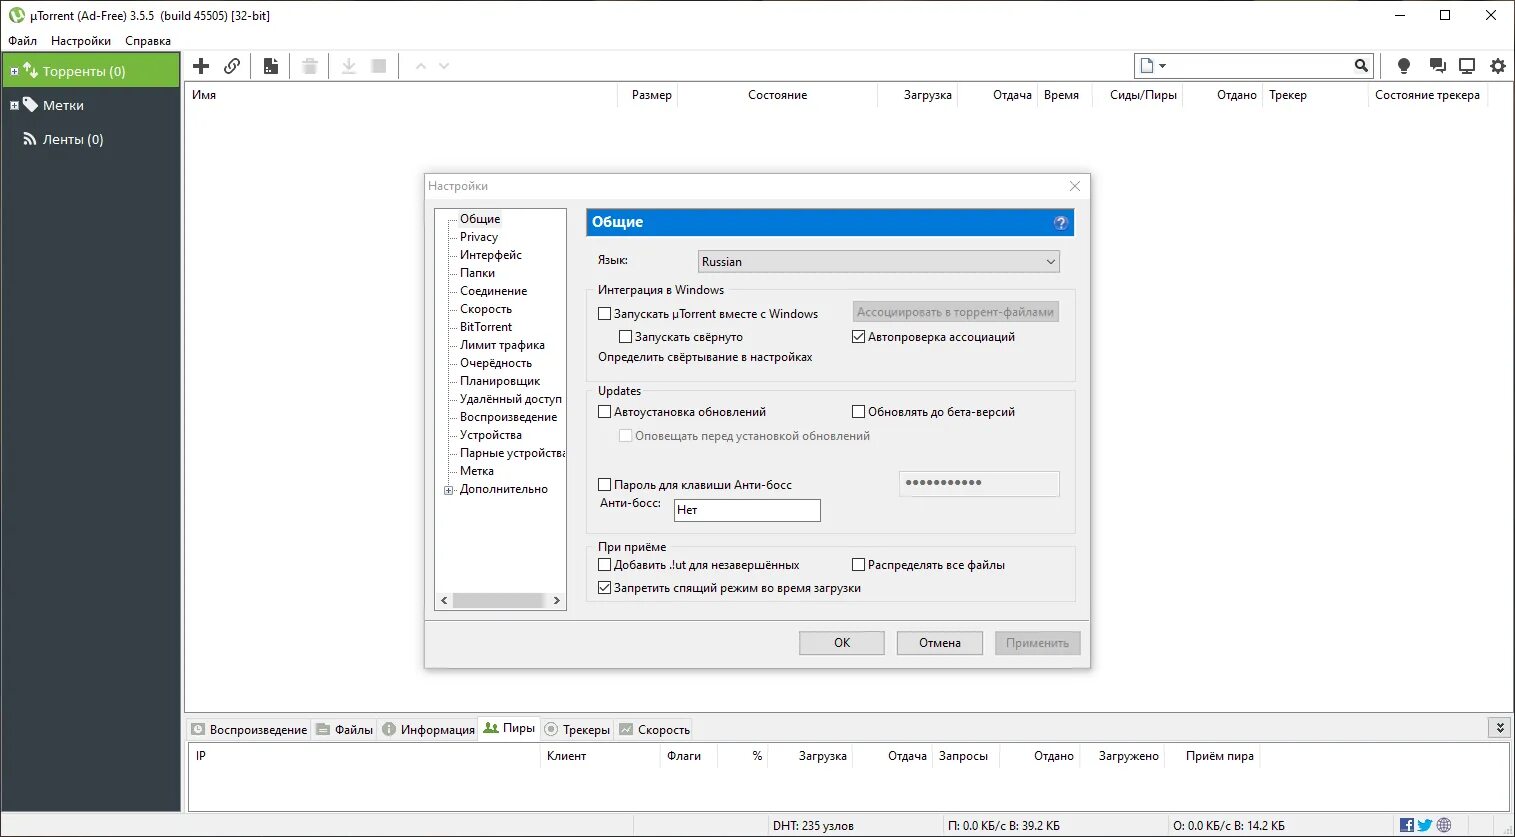Viewport: 1515px width, 837px height.
Task: Switch to the Информация tab
Action: (428, 729)
